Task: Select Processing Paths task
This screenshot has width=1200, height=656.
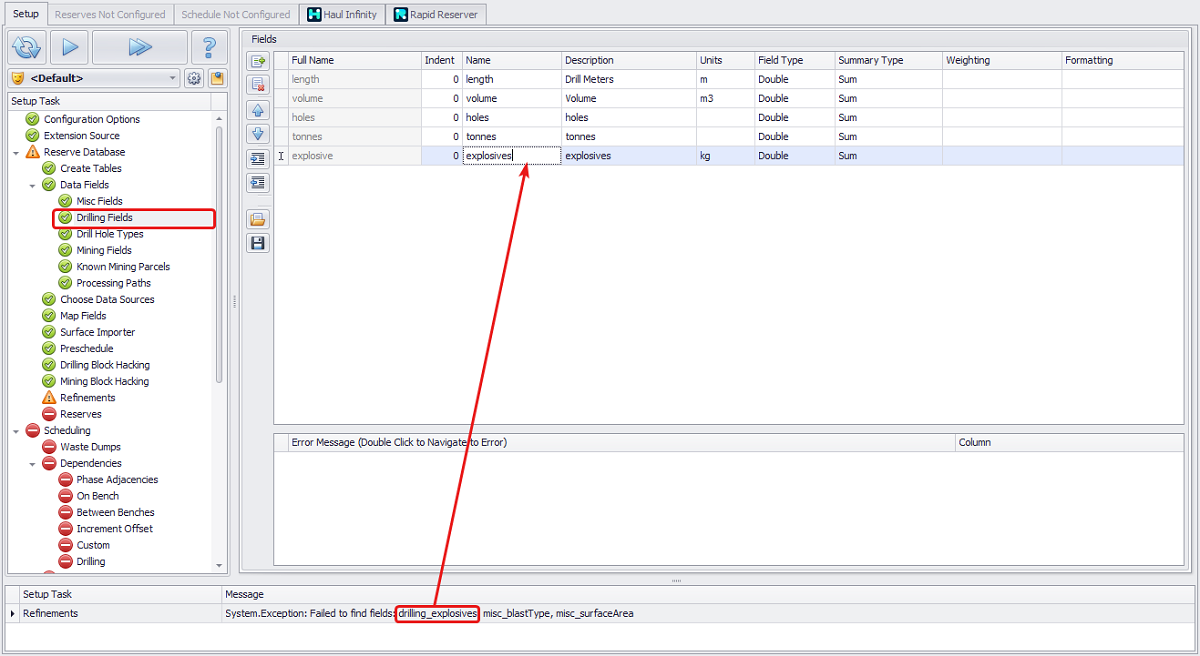Action: (114, 283)
